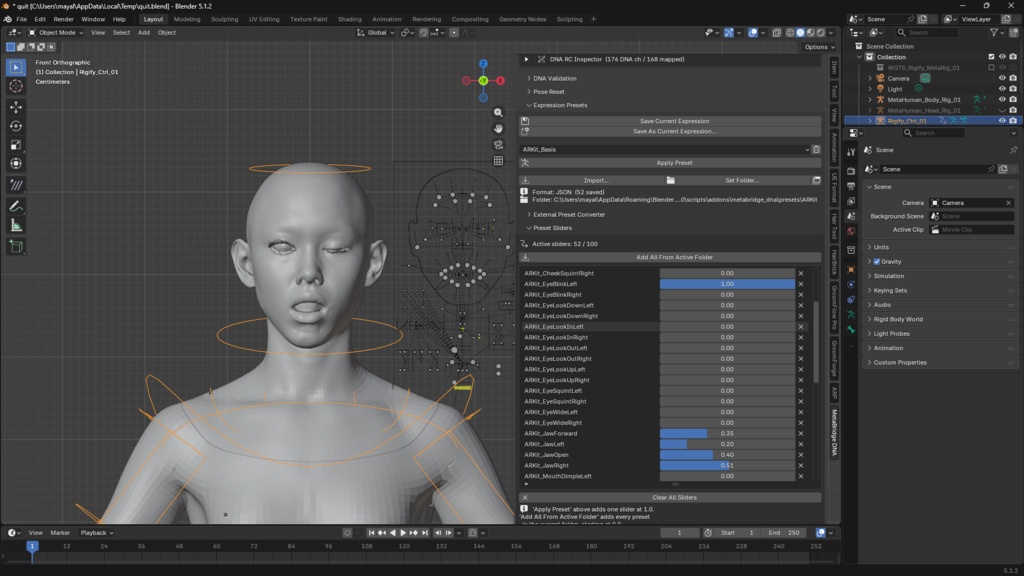Hide Light in viewport via eye icon
Viewport: 1024px width, 576px height.
coord(1002,89)
